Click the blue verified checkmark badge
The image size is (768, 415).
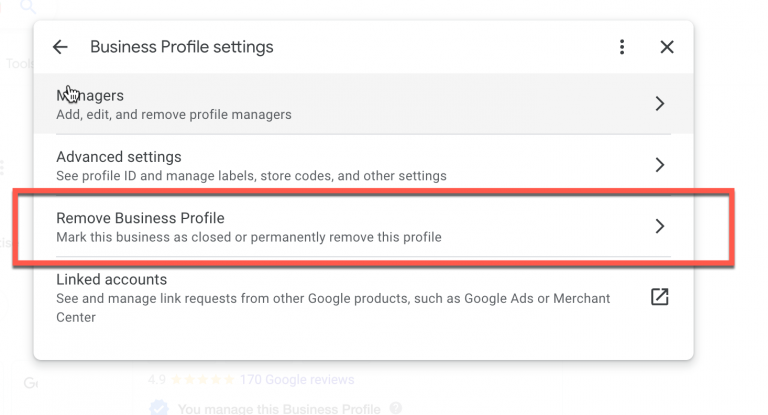pyautogui.click(x=158, y=408)
